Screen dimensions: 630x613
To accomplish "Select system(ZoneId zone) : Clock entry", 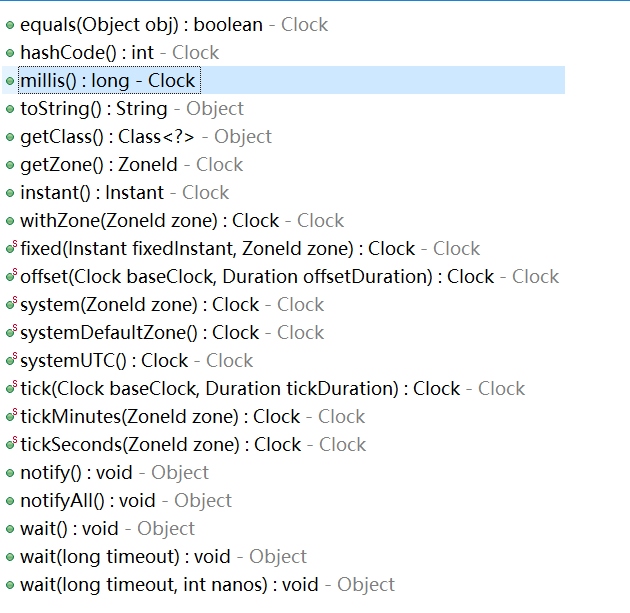I will coord(172,305).
